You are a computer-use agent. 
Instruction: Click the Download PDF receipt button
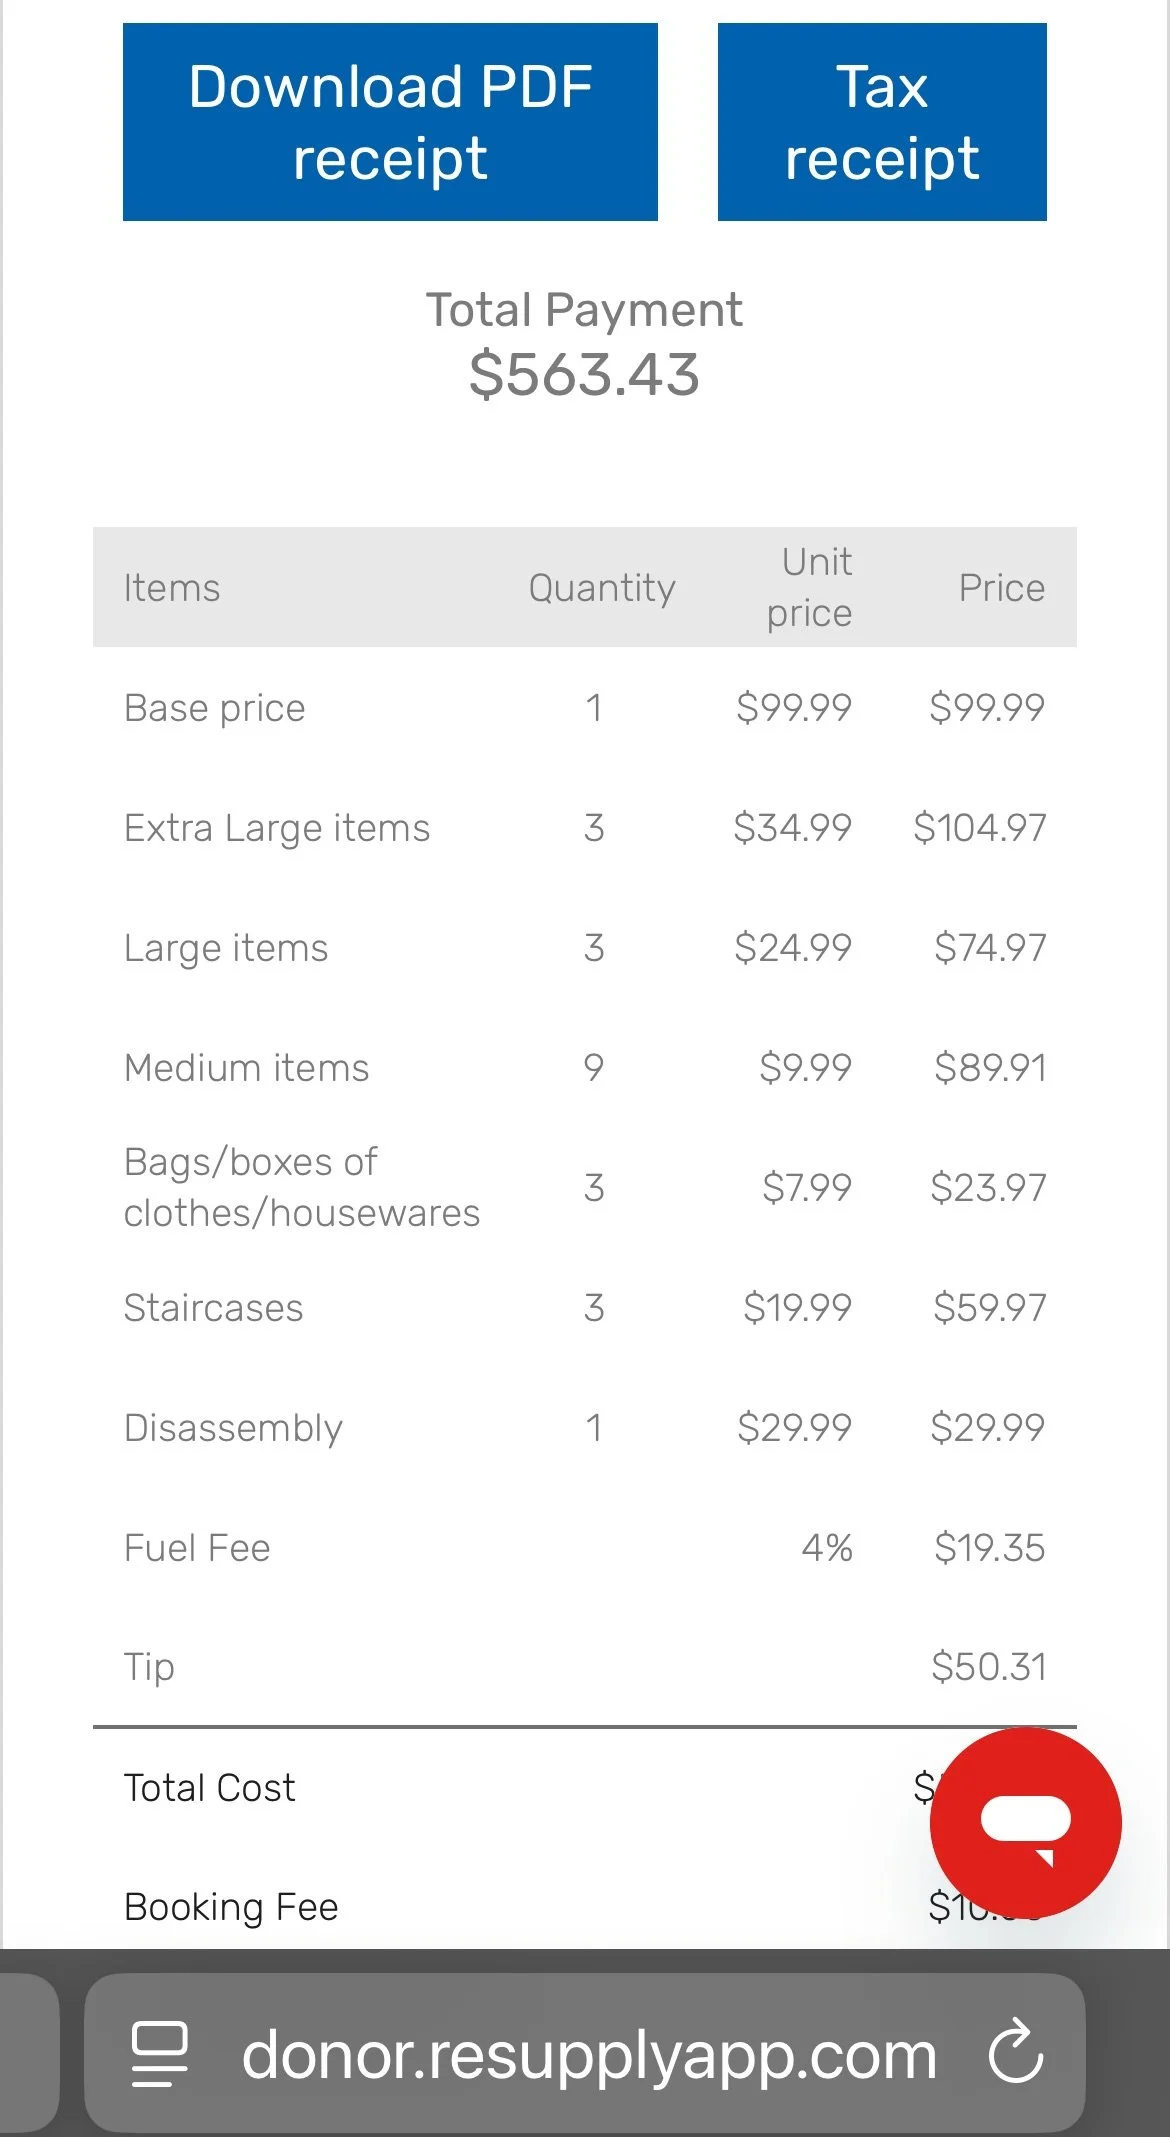[x=390, y=122]
